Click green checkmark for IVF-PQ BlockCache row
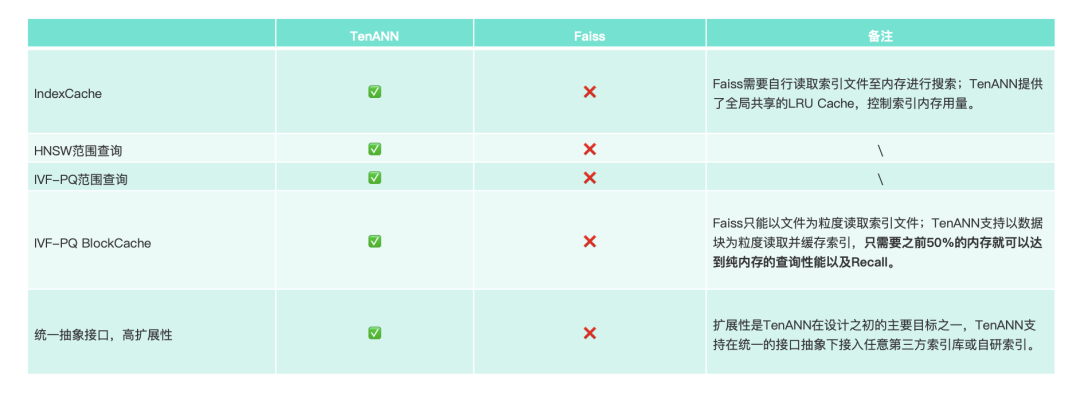The width and height of the screenshot is (1080, 408). click(x=374, y=241)
